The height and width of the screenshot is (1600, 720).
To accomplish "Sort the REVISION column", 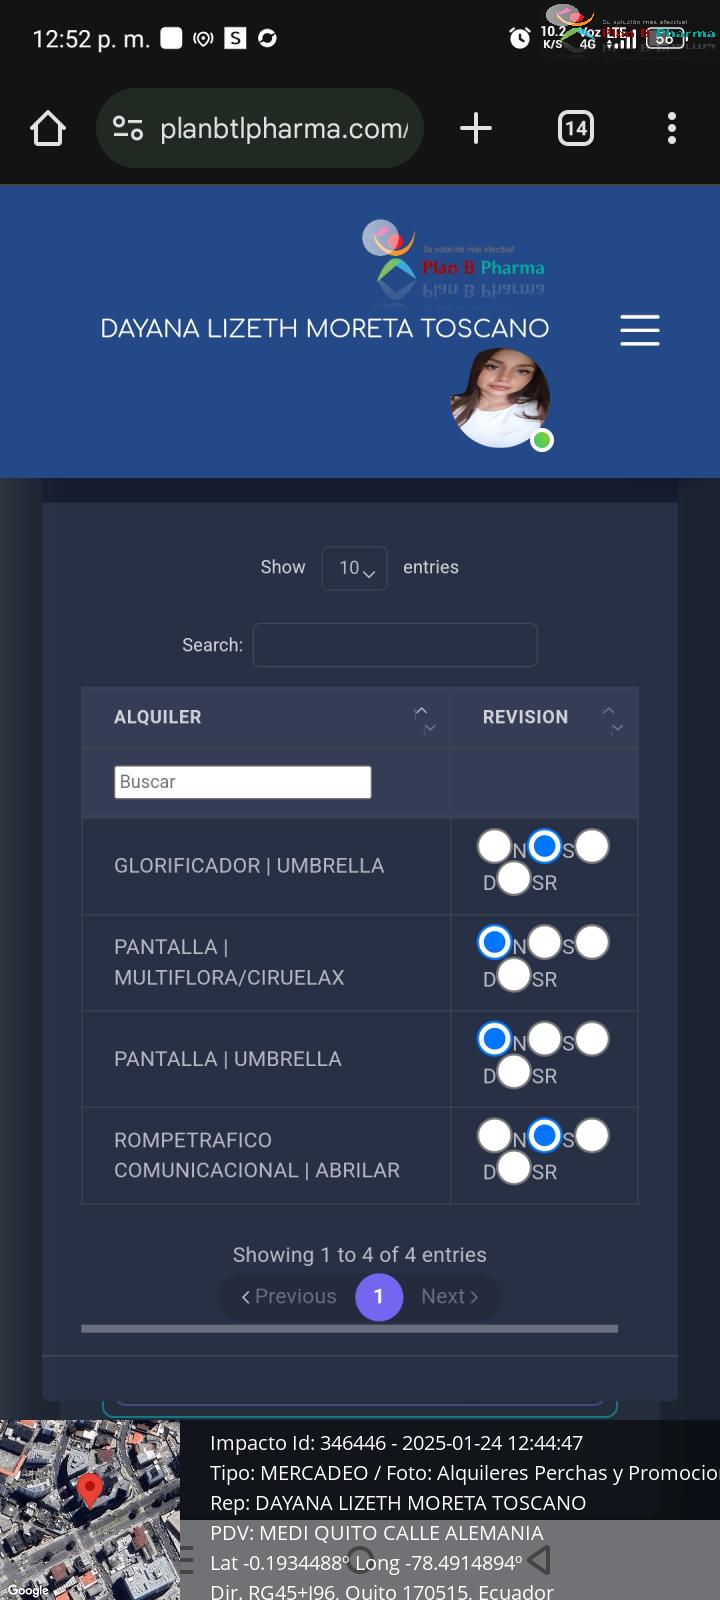I will pos(611,718).
